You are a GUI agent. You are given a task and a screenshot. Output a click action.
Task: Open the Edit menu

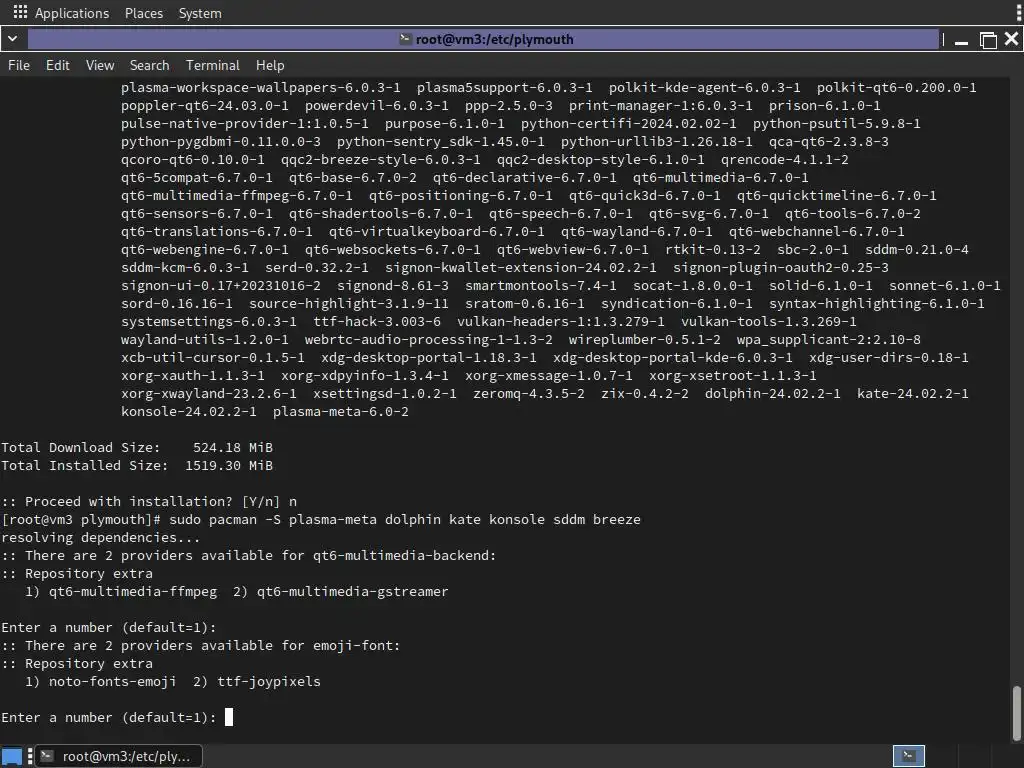coord(57,65)
